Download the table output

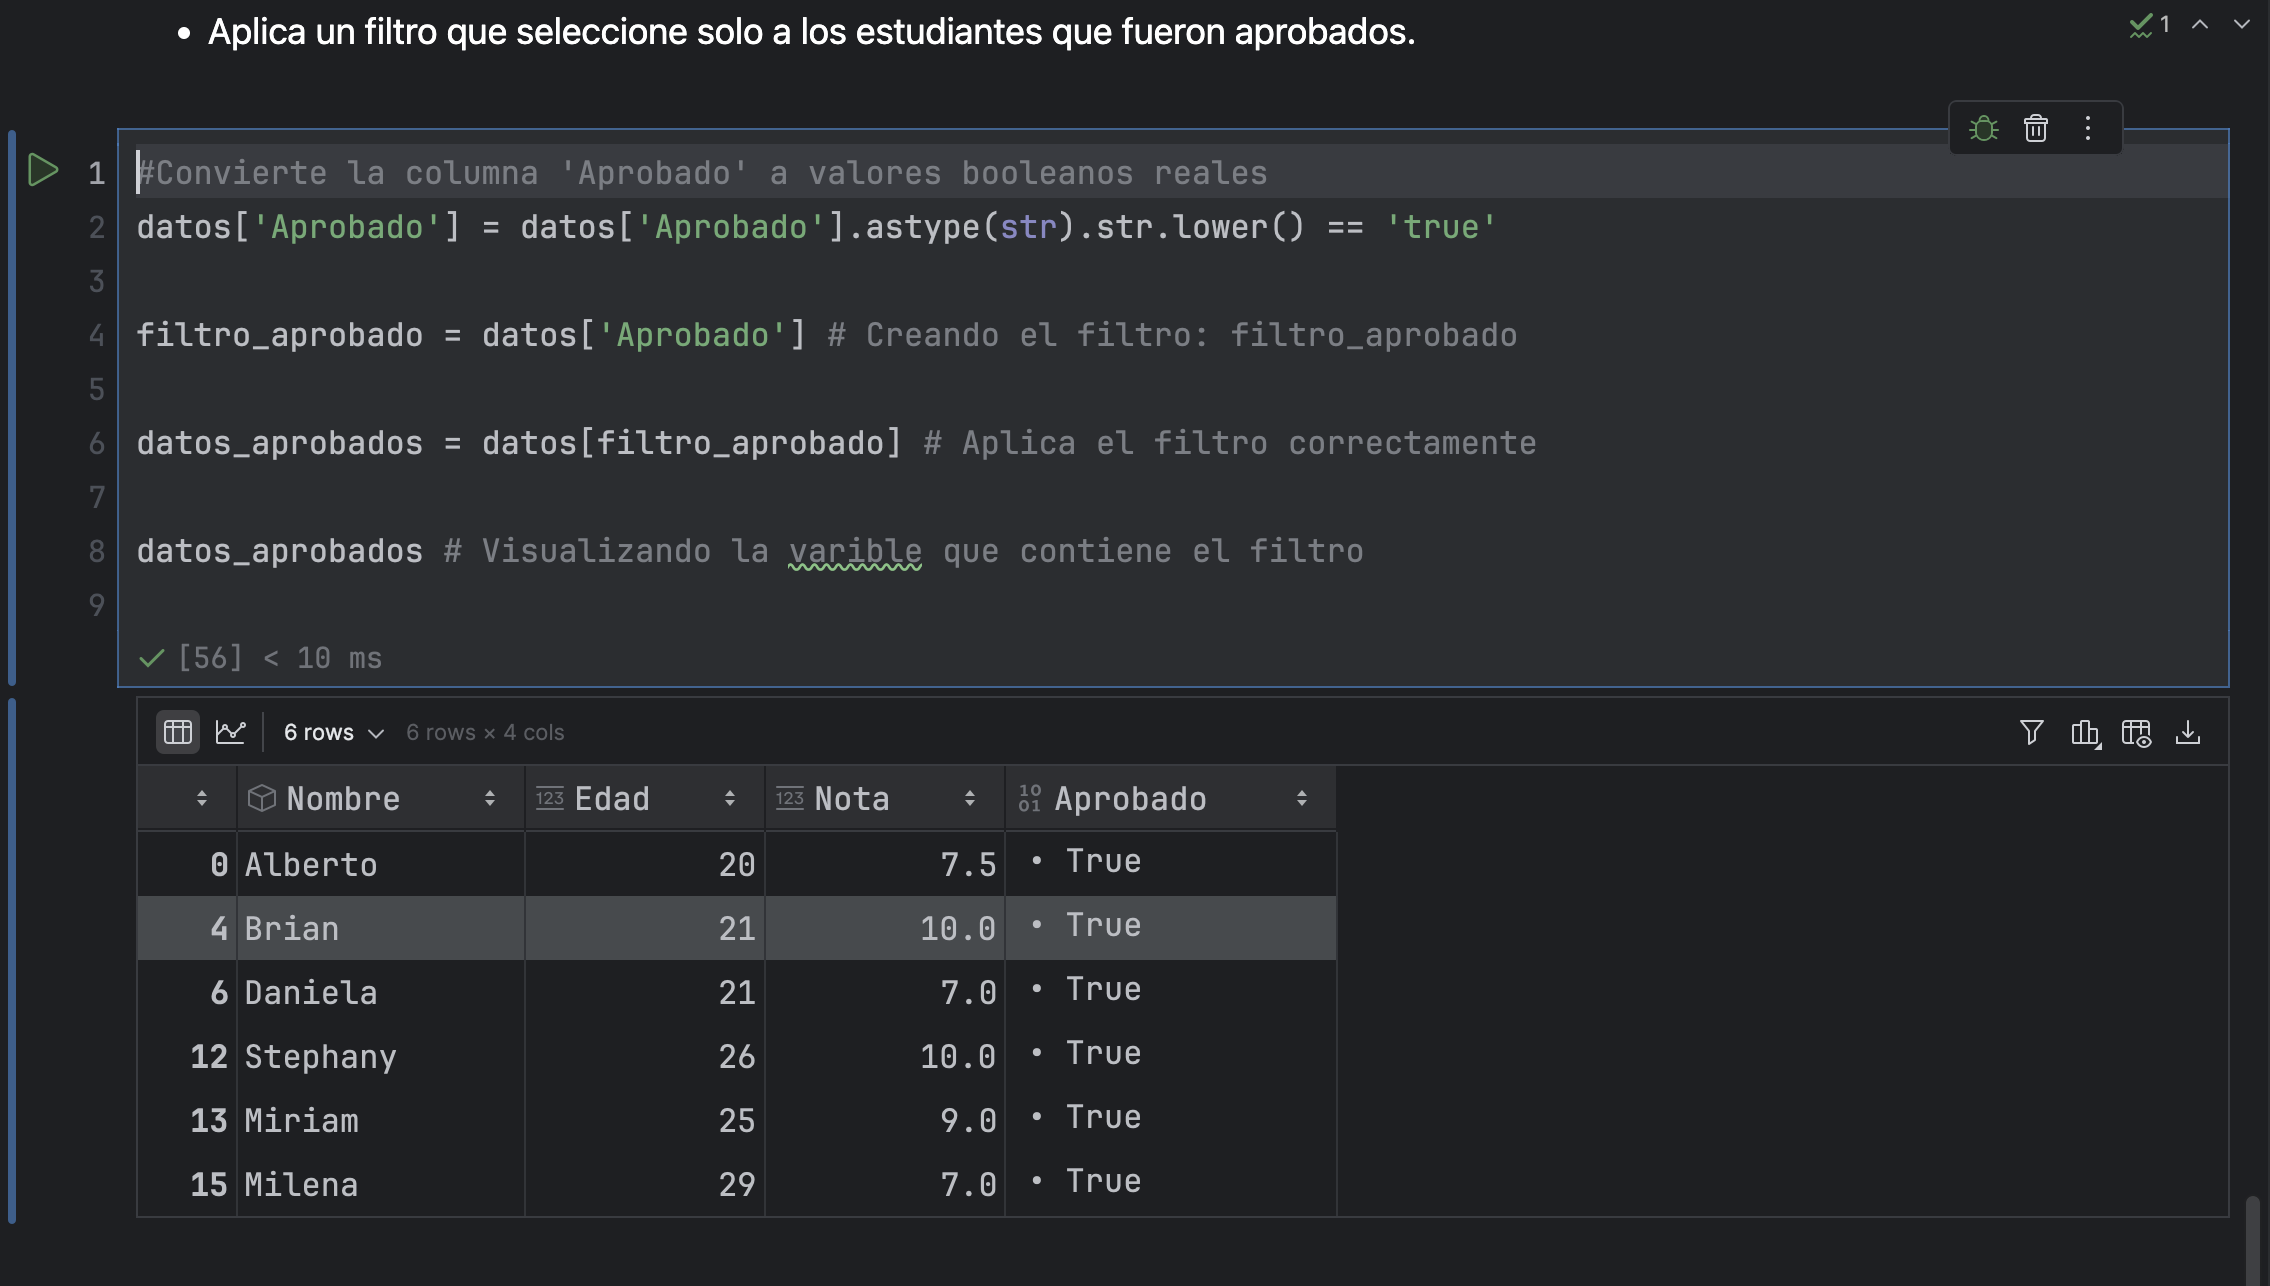coord(2188,733)
